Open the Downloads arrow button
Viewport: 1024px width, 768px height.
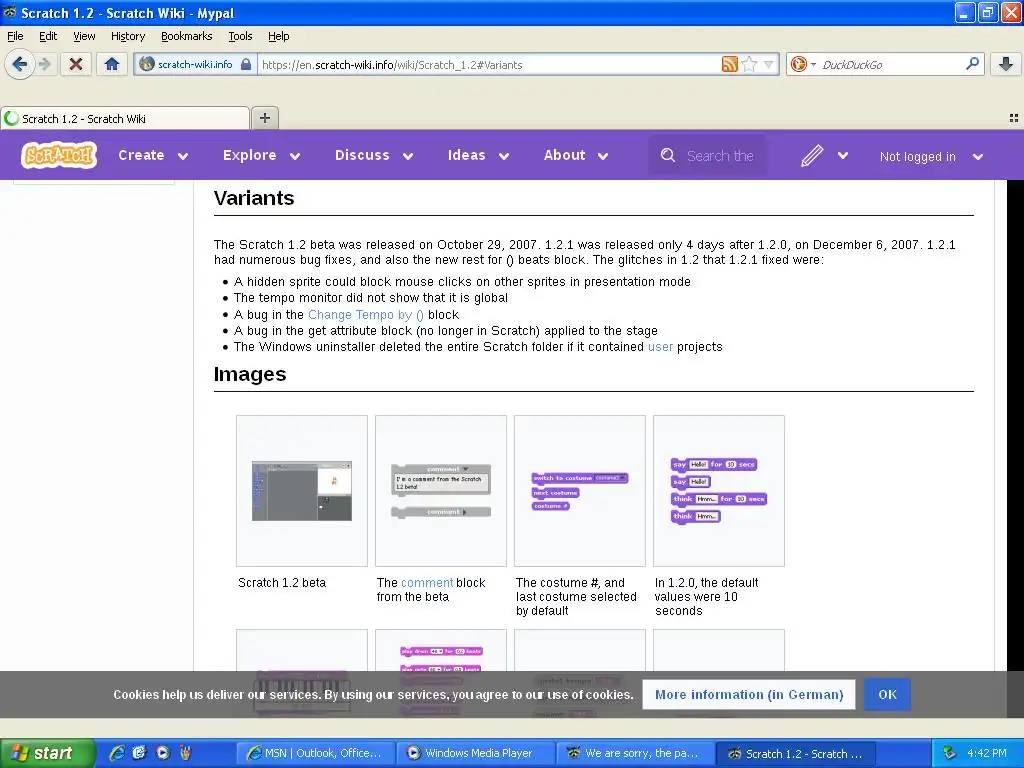(1006, 64)
